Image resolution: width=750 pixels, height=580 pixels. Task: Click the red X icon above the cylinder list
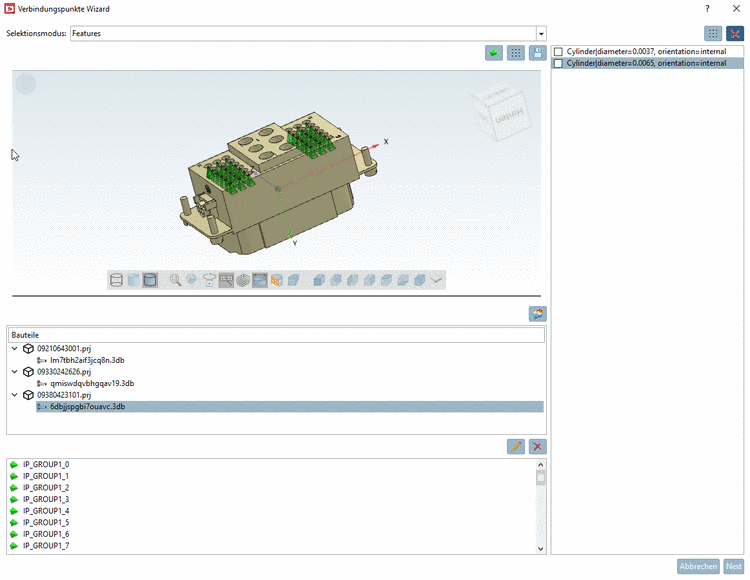735,33
